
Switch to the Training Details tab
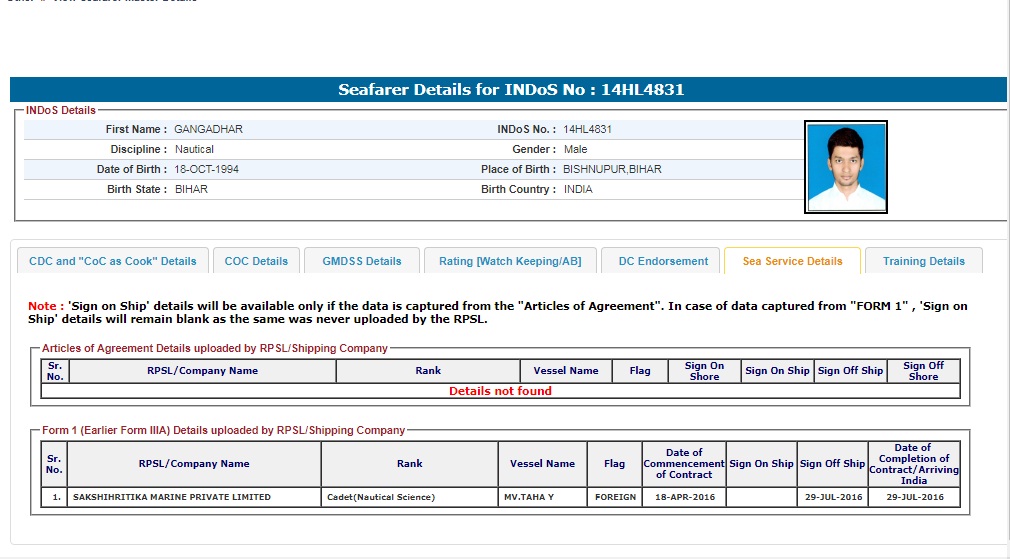923,261
